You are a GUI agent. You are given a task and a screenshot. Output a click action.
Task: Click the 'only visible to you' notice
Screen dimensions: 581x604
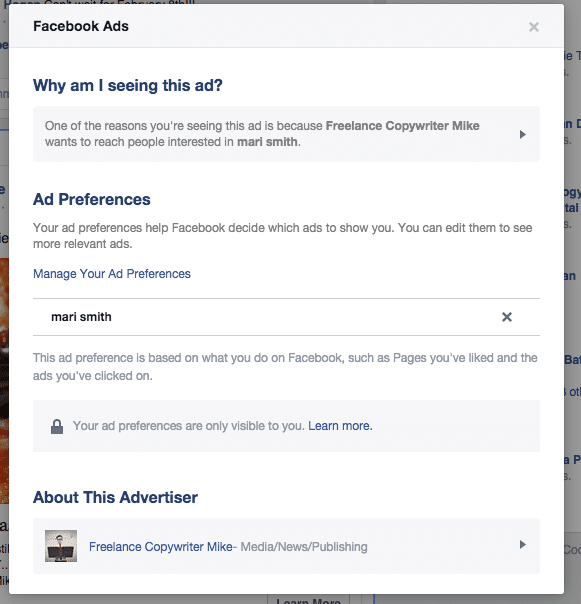tap(286, 426)
